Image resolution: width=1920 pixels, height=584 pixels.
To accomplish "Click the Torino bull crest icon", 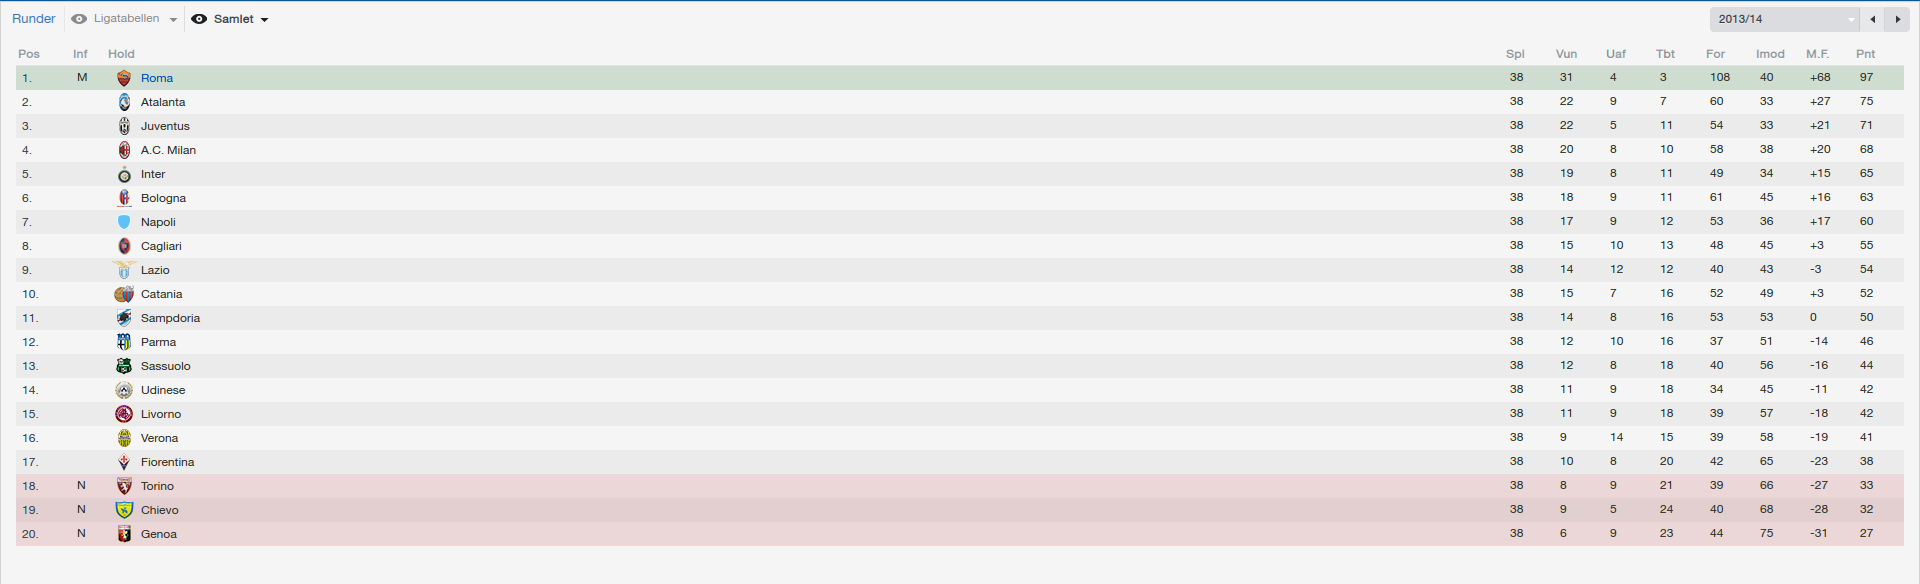I will pos(124,486).
